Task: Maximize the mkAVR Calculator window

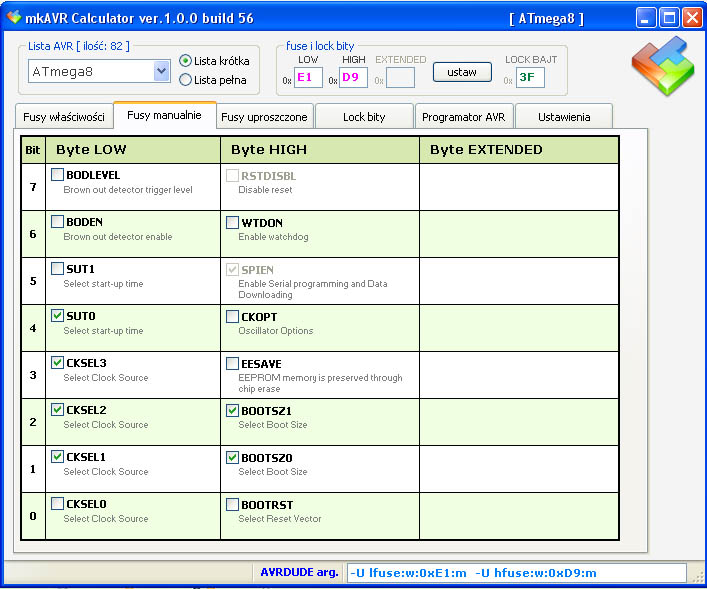Action: [670, 18]
